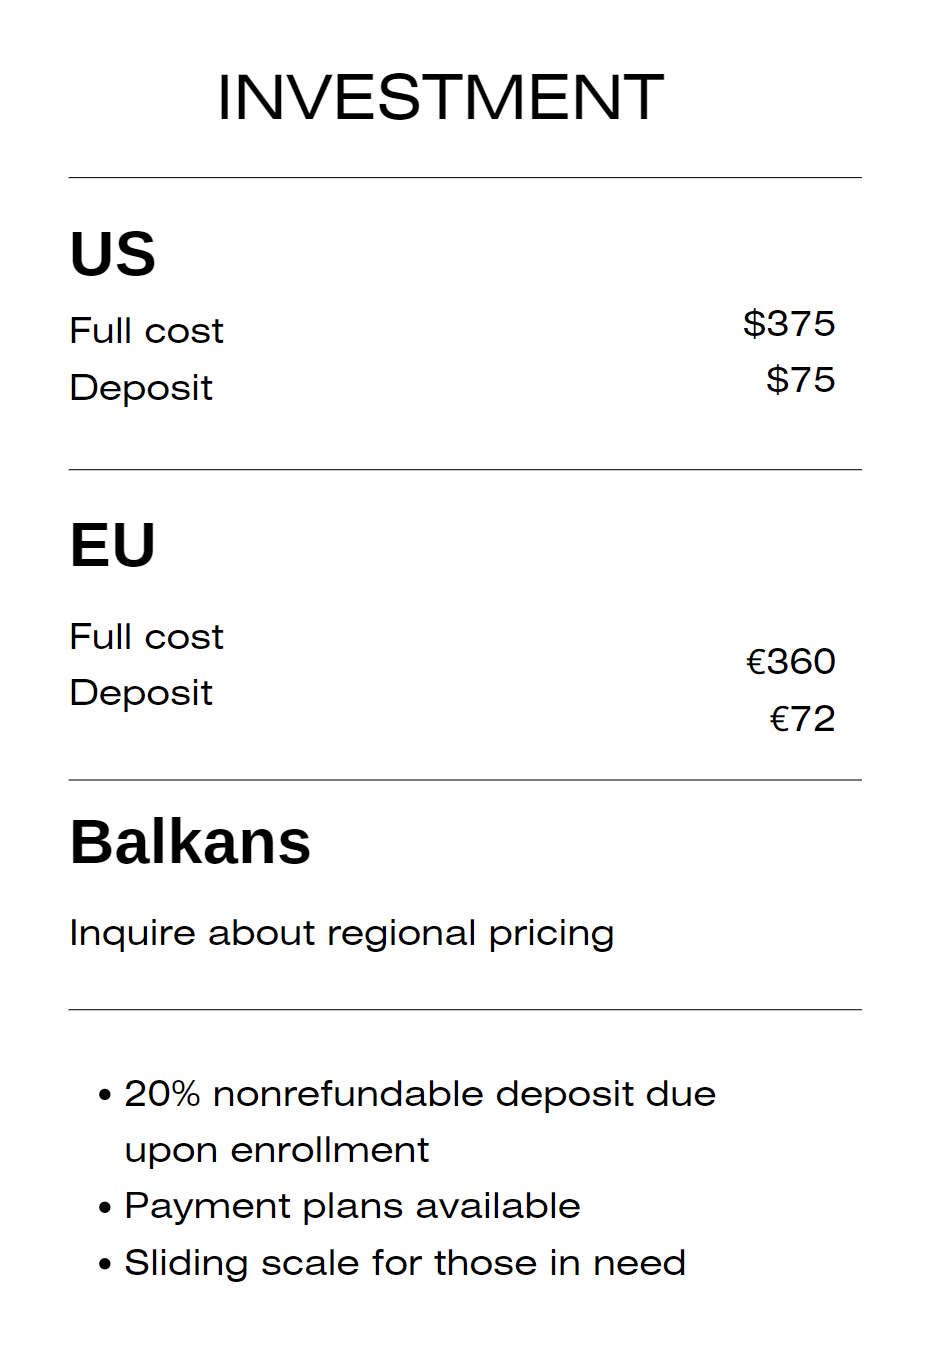The height and width of the screenshot is (1370, 928).
Task: Click the $375 price
Action: pos(789,323)
